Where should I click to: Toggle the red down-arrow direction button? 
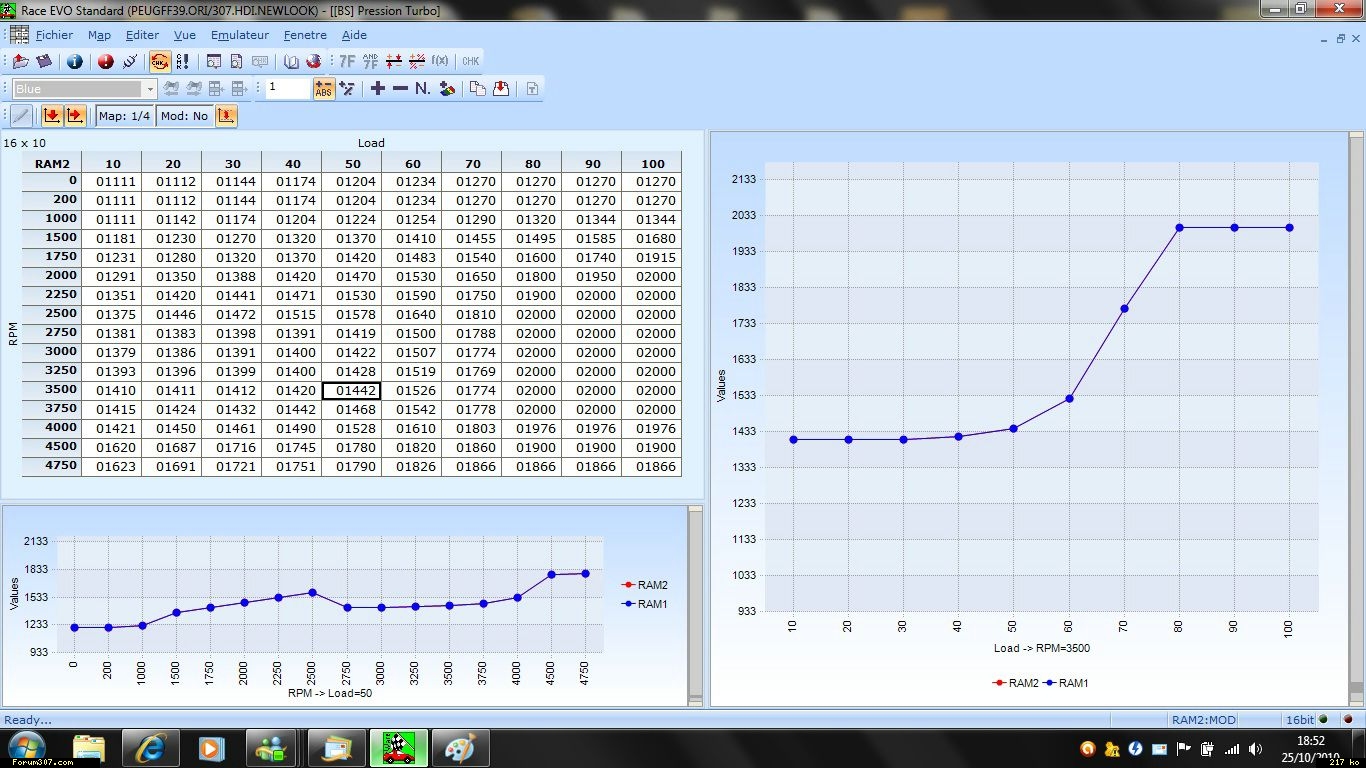[51, 116]
